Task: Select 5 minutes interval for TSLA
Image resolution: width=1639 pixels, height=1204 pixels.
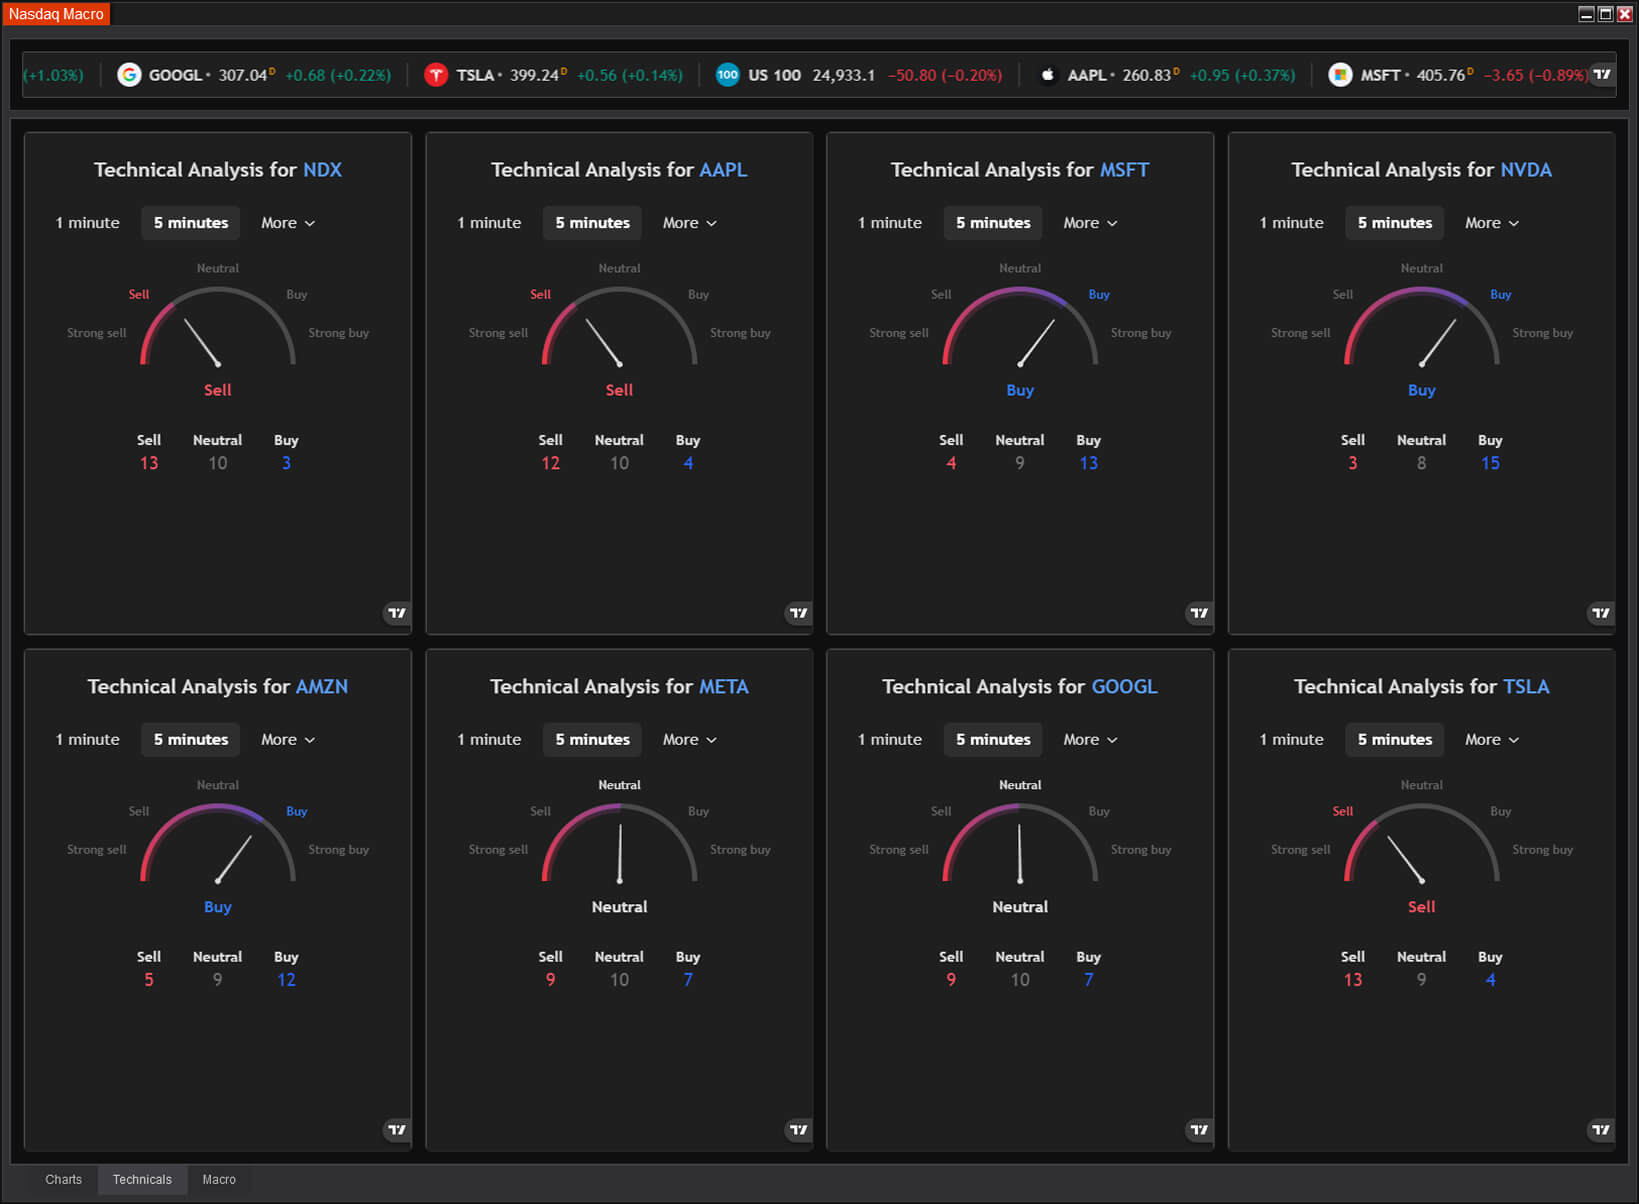Action: click(1394, 740)
